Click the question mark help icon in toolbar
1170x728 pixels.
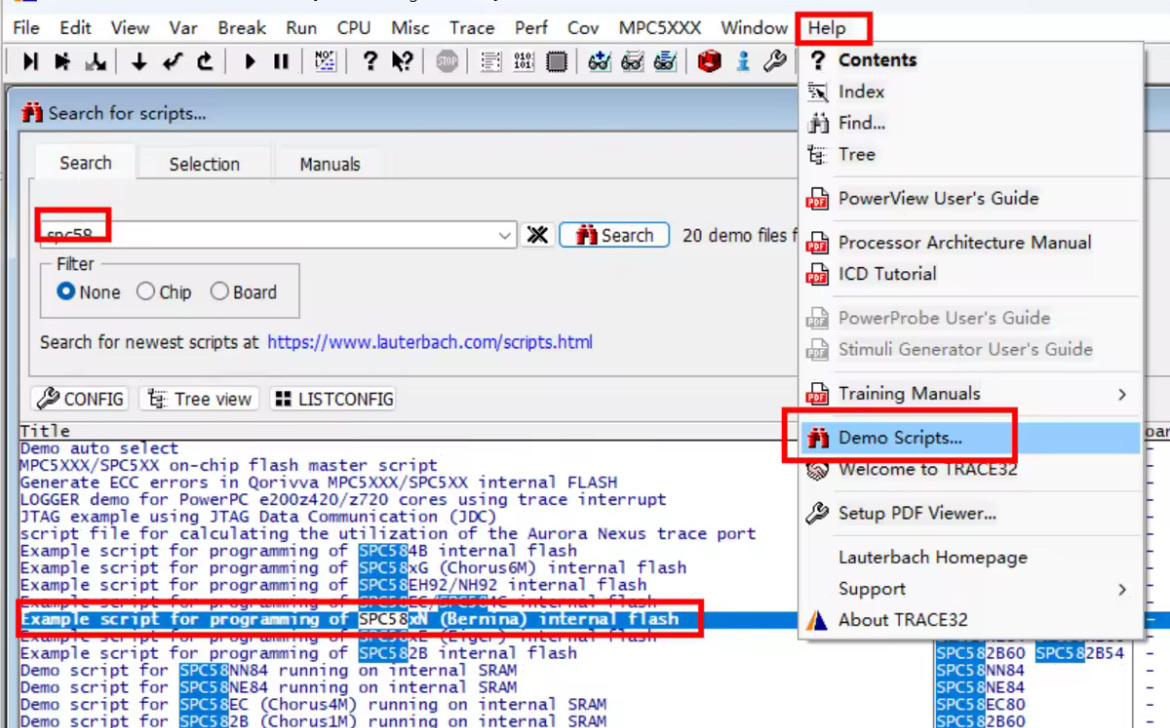[369, 62]
